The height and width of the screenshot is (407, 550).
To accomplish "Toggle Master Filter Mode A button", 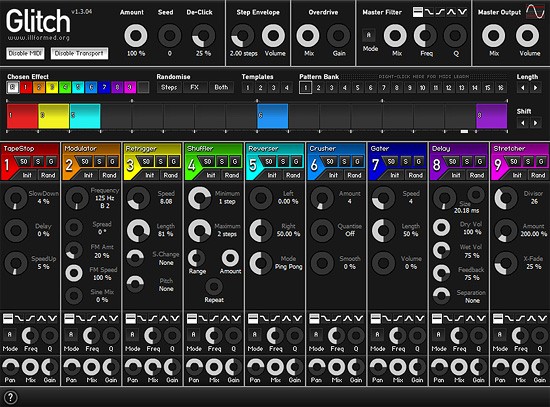I will point(368,35).
